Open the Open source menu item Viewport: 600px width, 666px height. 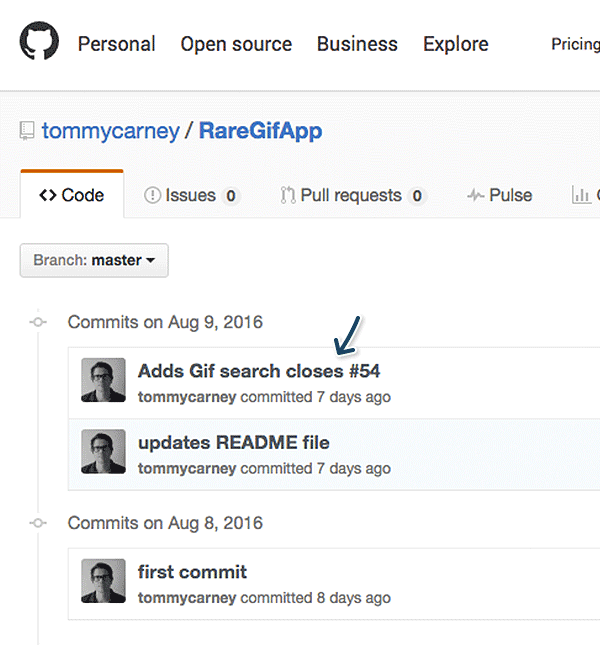coord(236,44)
